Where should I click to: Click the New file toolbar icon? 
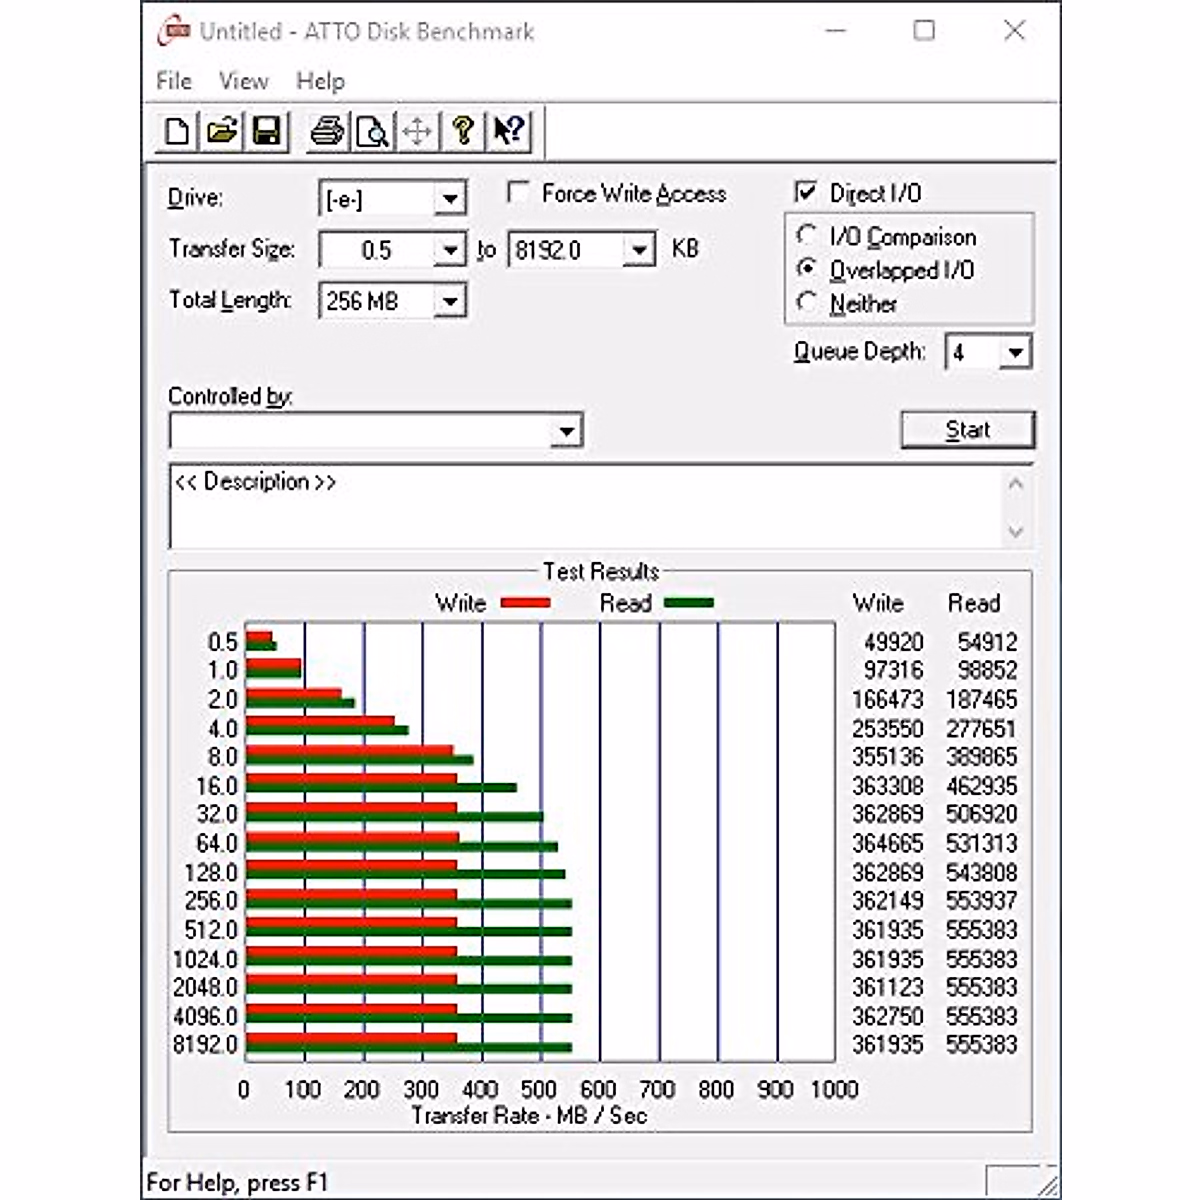tap(177, 131)
